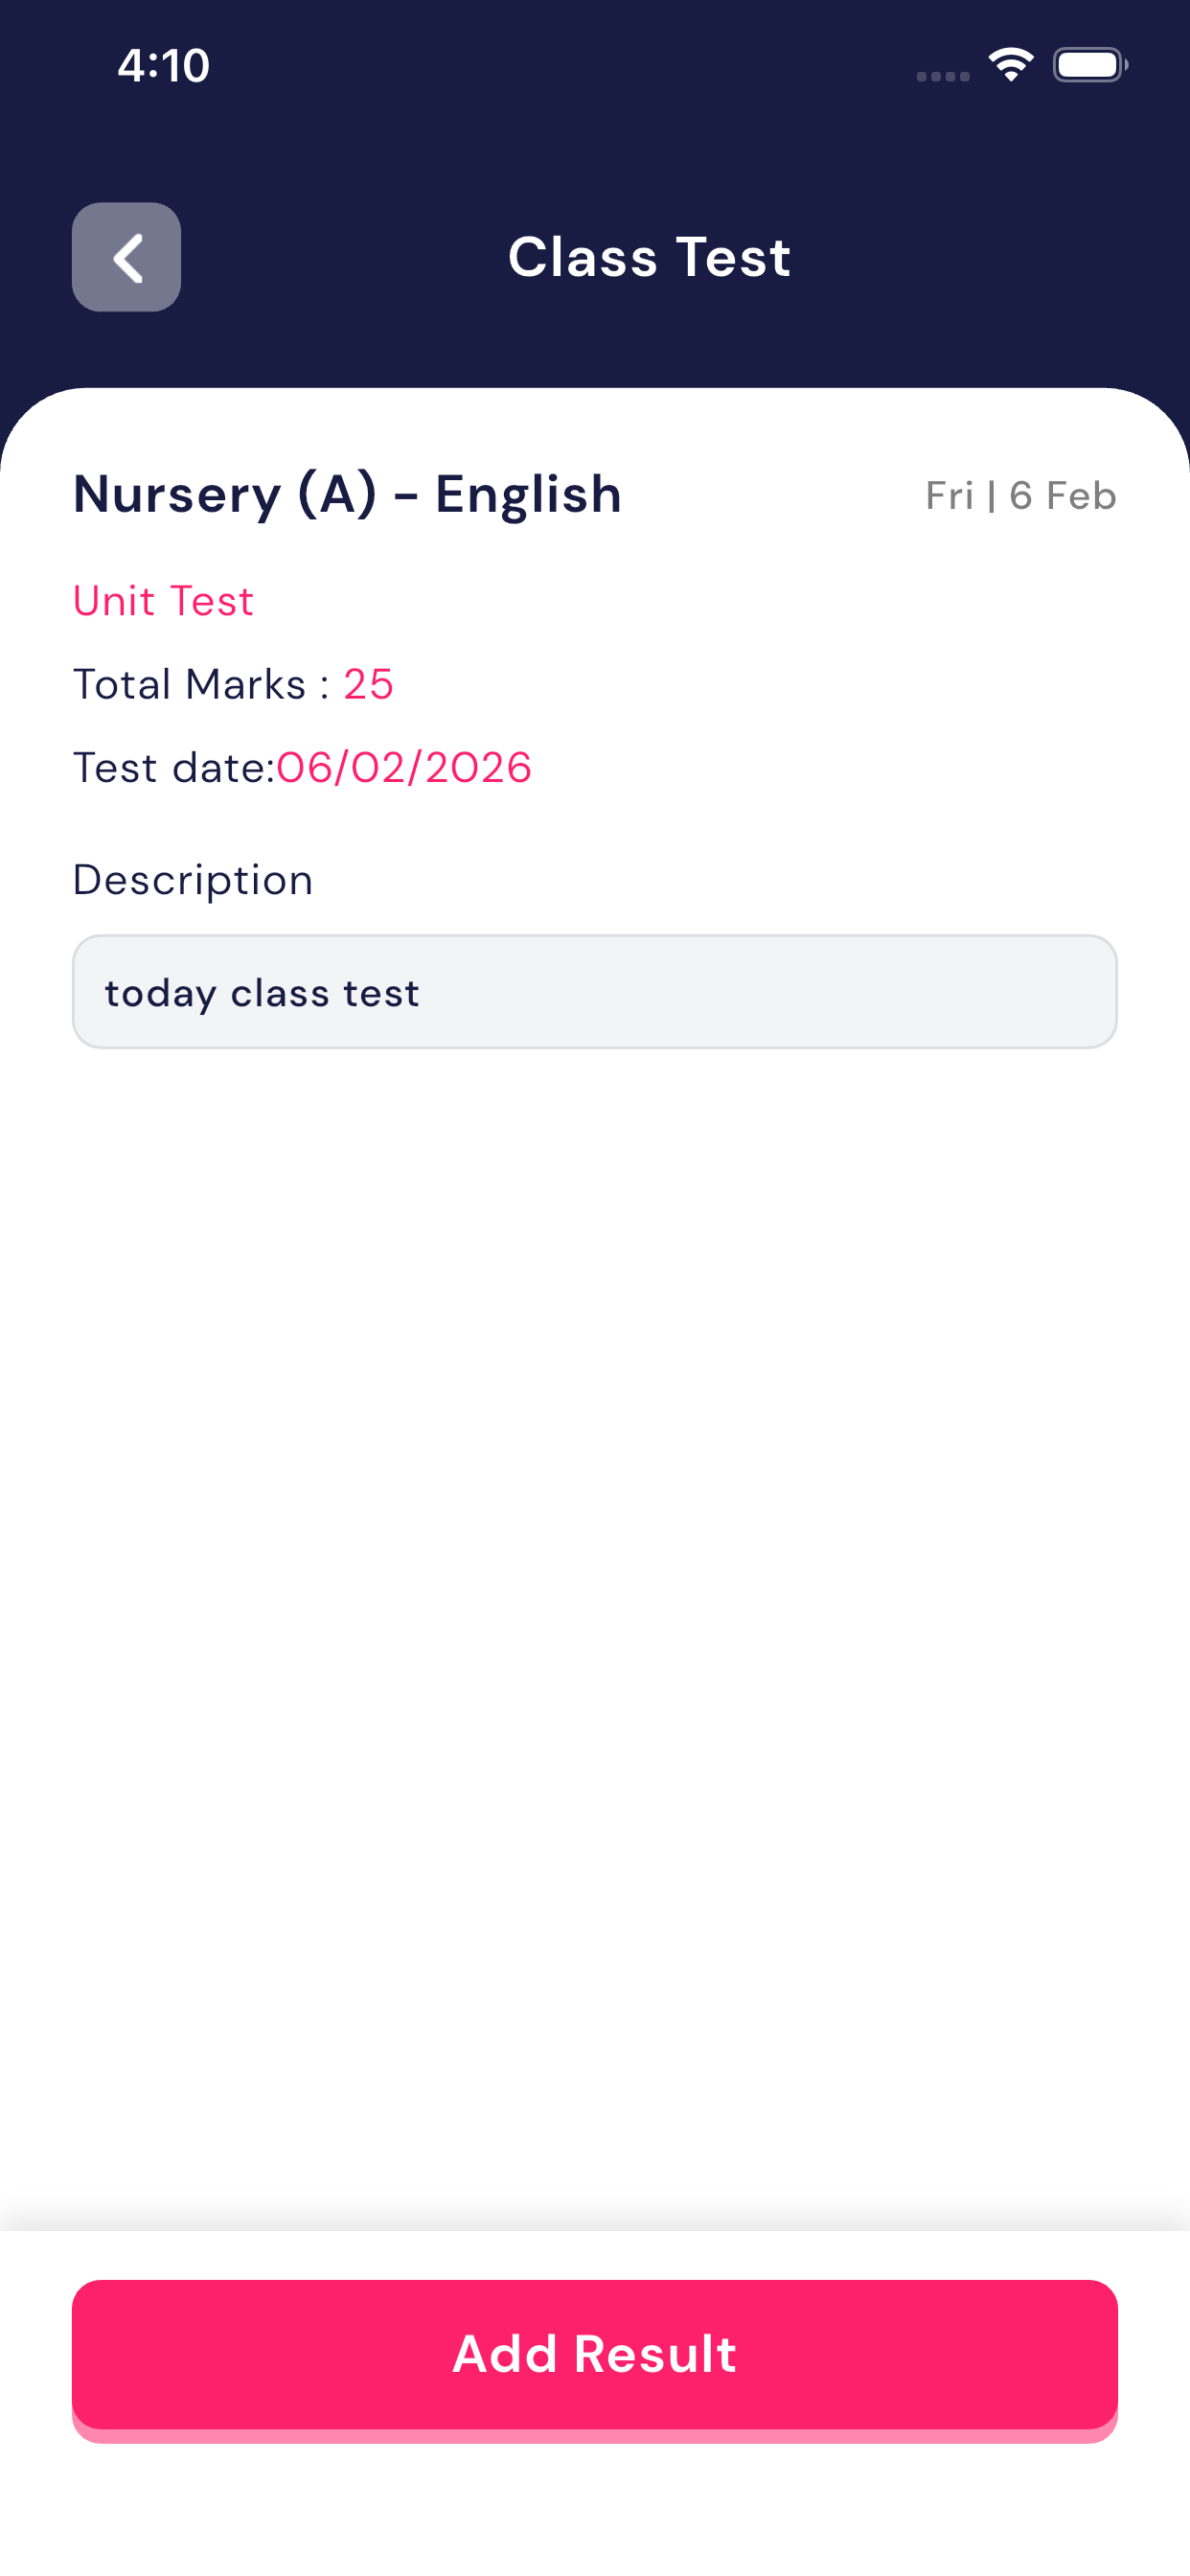
Task: Click the Test date label
Action: tap(172, 768)
